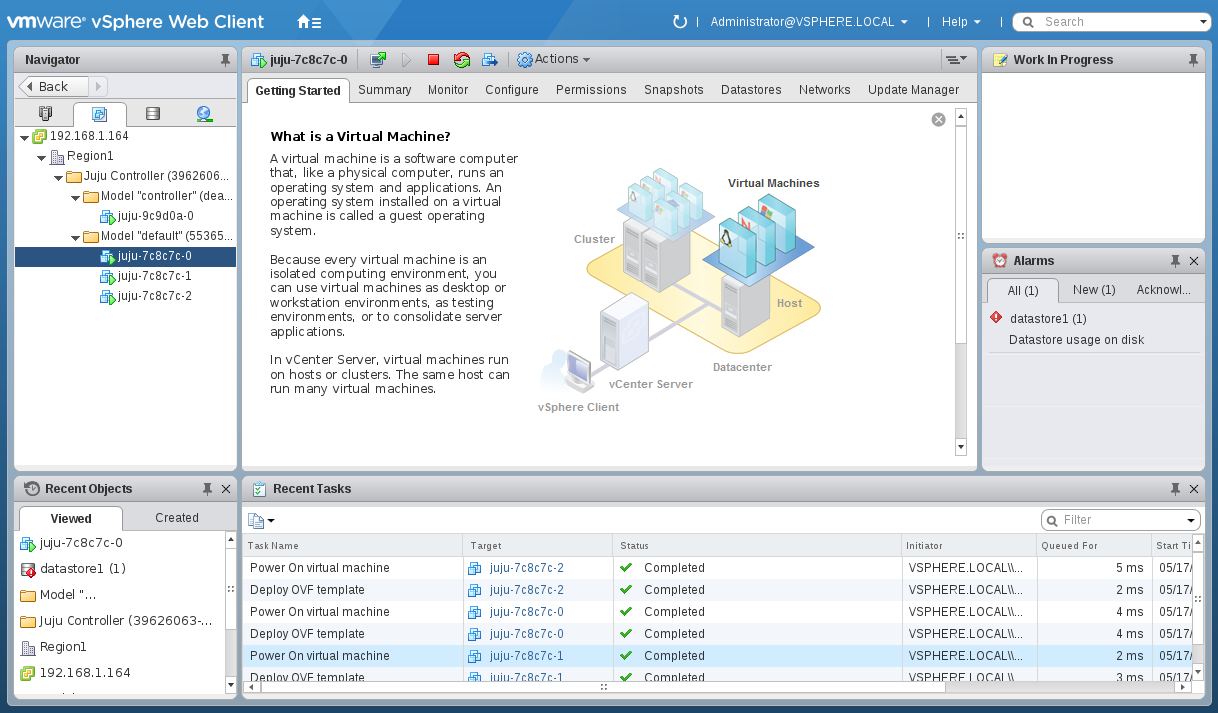Open the Administrator@VSPHERE.LOCAL user dropdown

[x=809, y=22]
